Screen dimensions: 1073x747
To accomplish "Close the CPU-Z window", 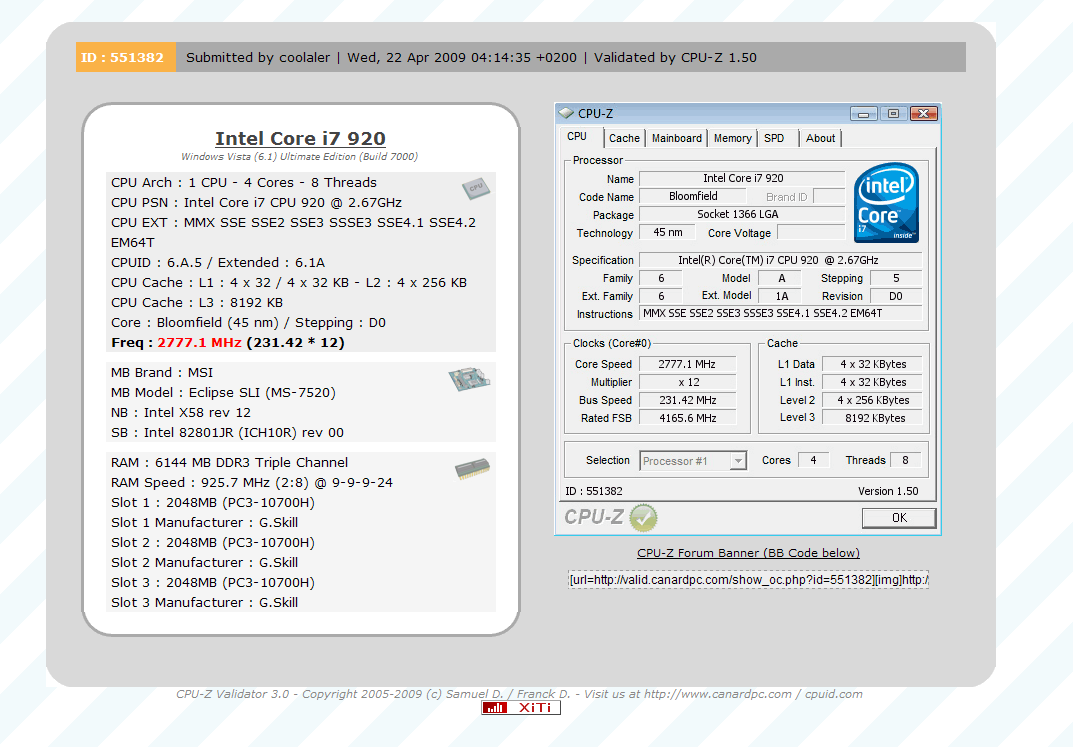I will (x=923, y=114).
